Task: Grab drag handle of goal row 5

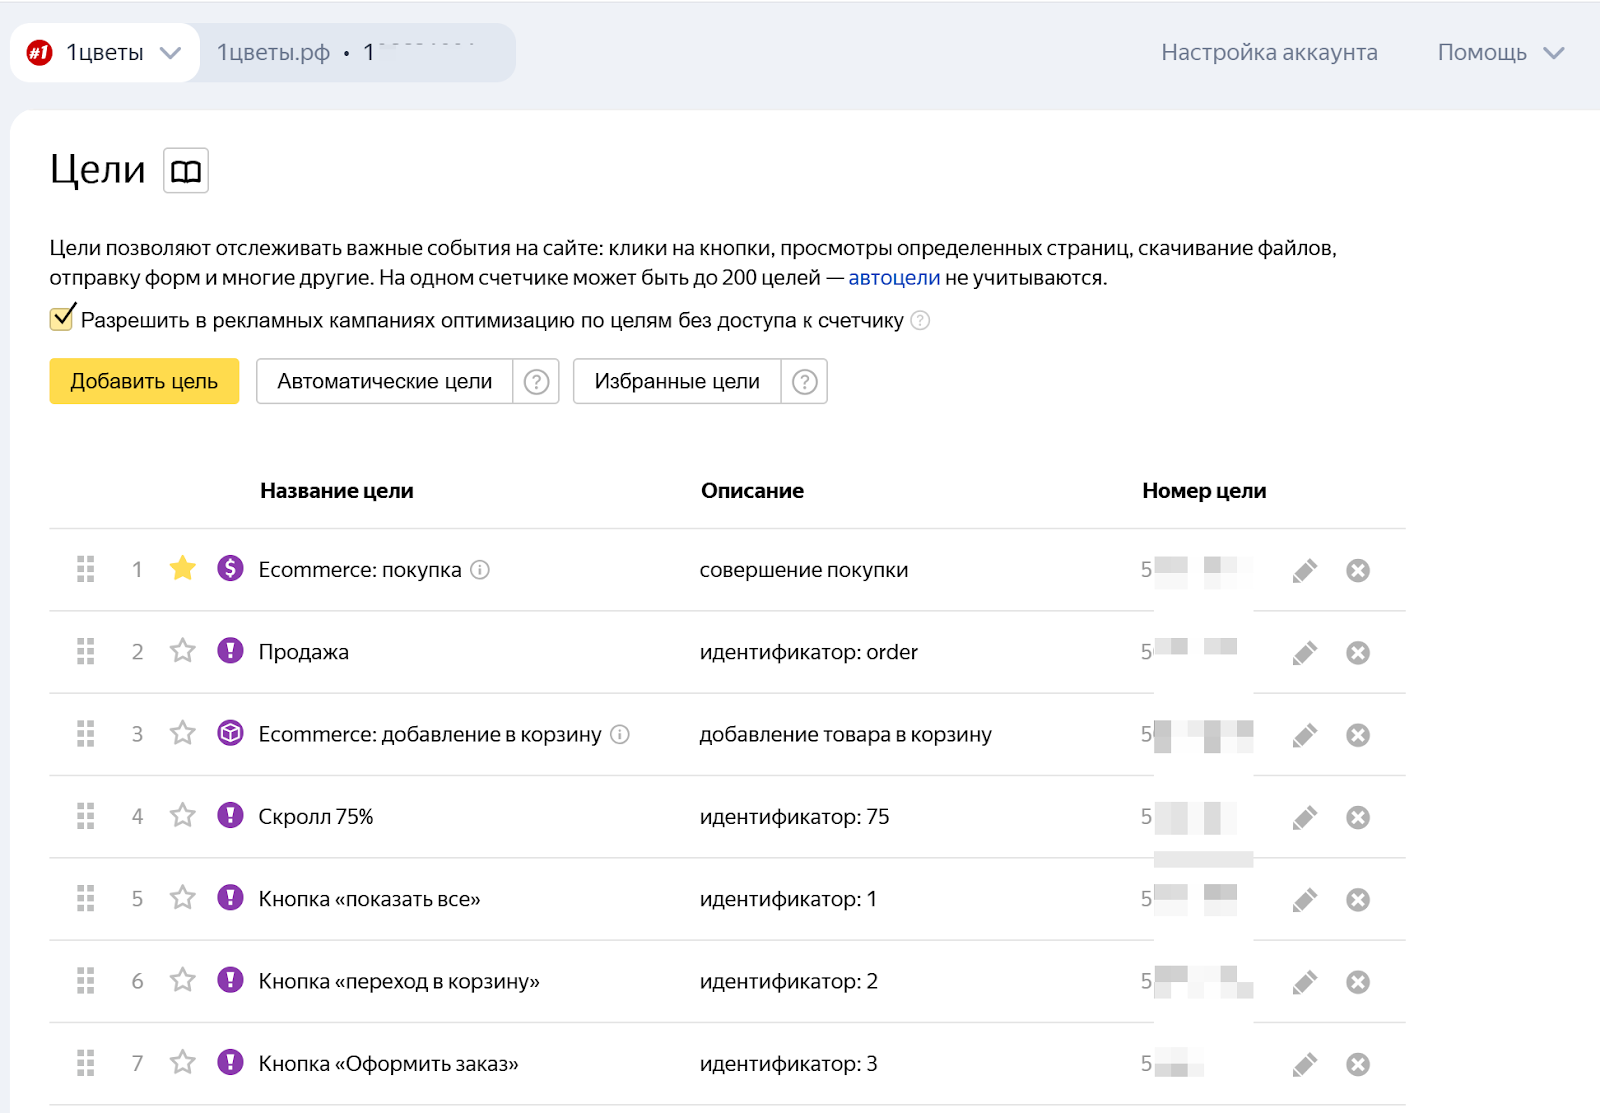Action: [86, 899]
